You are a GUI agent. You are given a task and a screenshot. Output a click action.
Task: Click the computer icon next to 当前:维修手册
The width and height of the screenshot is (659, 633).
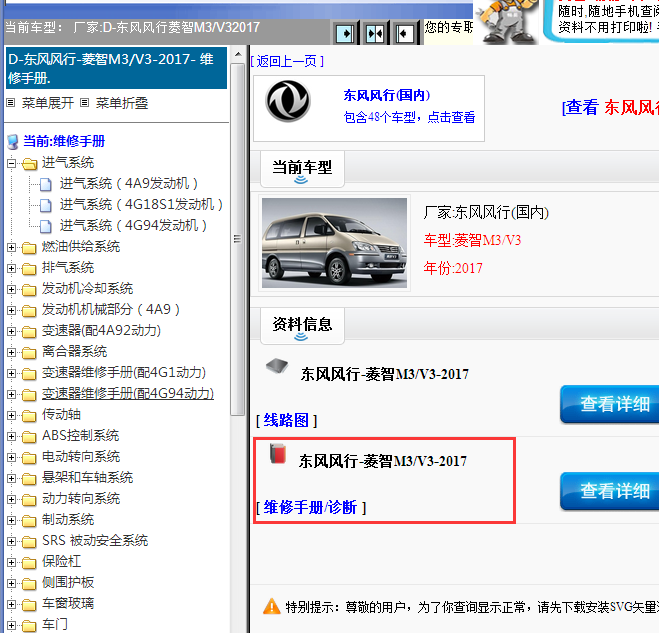coord(13,142)
